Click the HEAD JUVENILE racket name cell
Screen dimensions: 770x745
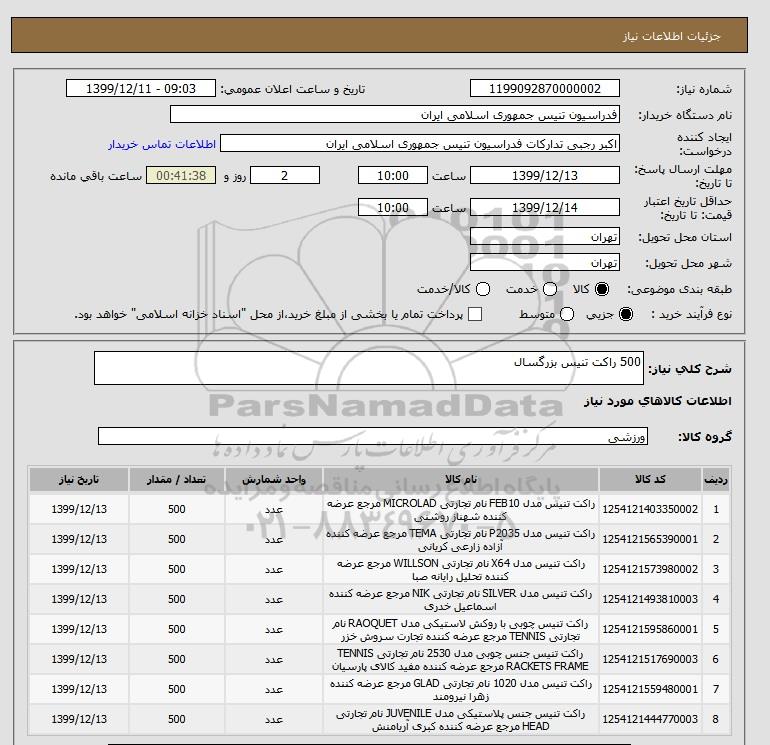[461, 719]
